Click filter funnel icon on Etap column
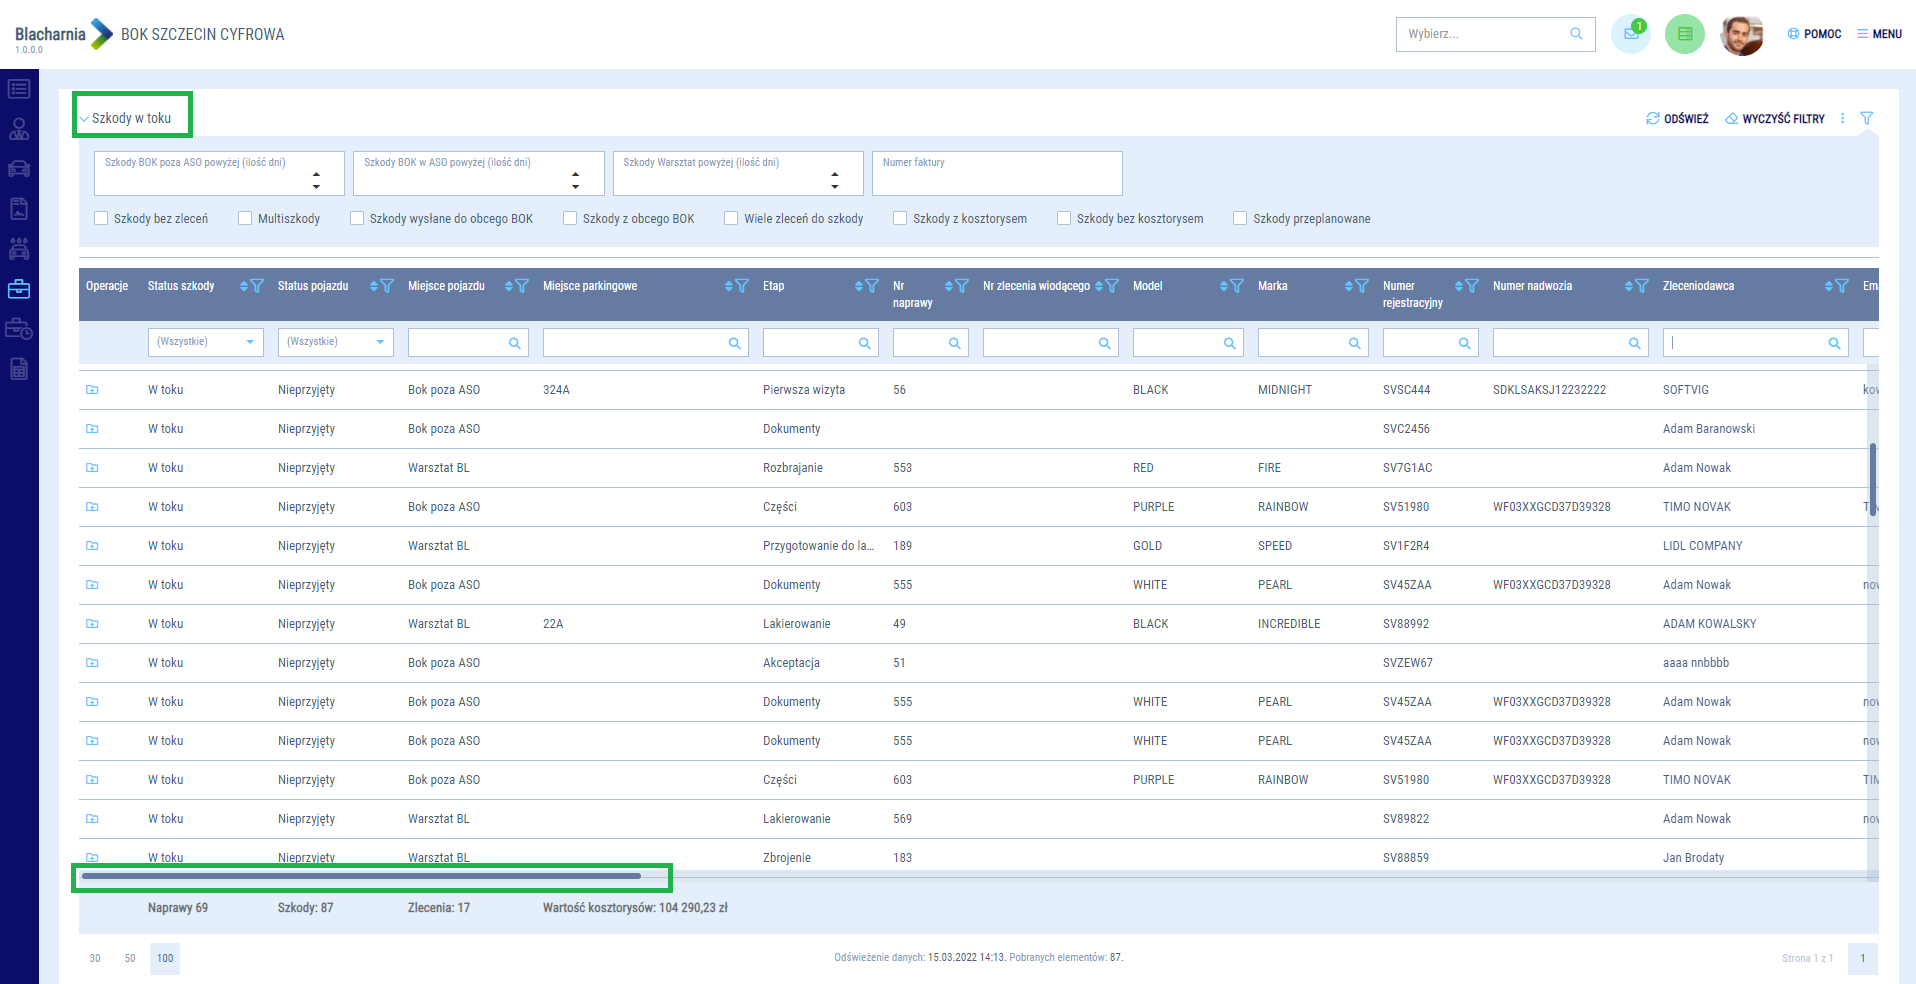 tap(872, 286)
